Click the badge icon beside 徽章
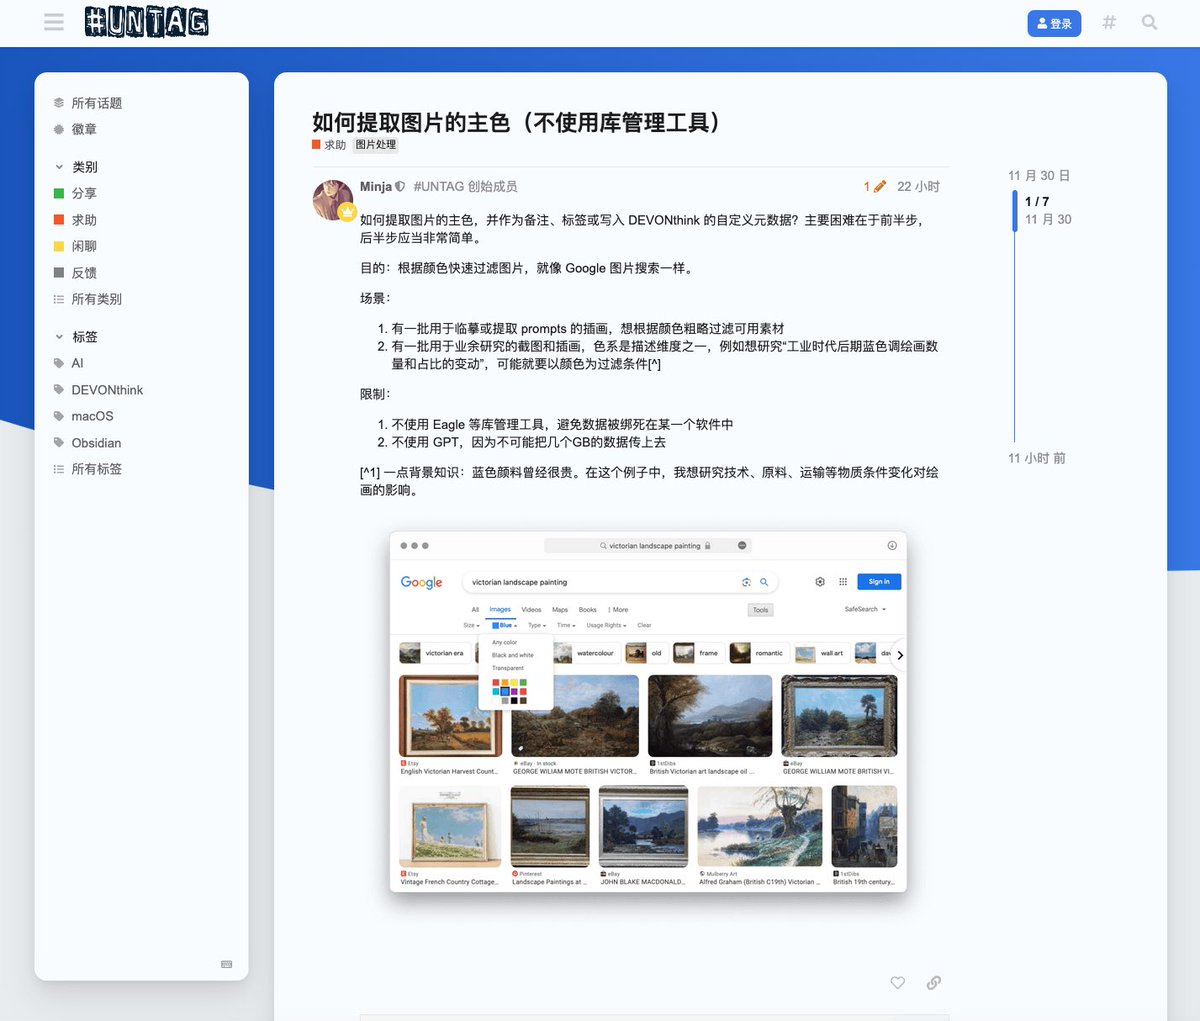Image resolution: width=1200 pixels, height=1021 pixels. [x=58, y=129]
